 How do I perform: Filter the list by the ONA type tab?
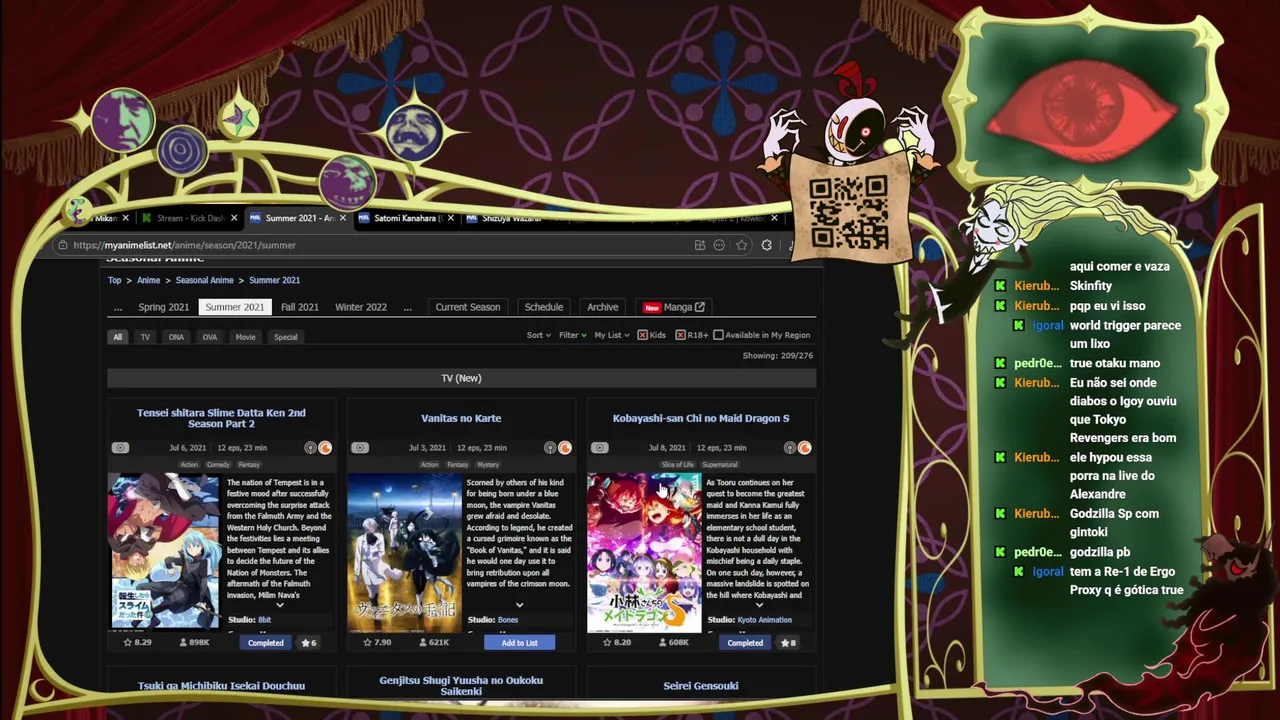(176, 337)
